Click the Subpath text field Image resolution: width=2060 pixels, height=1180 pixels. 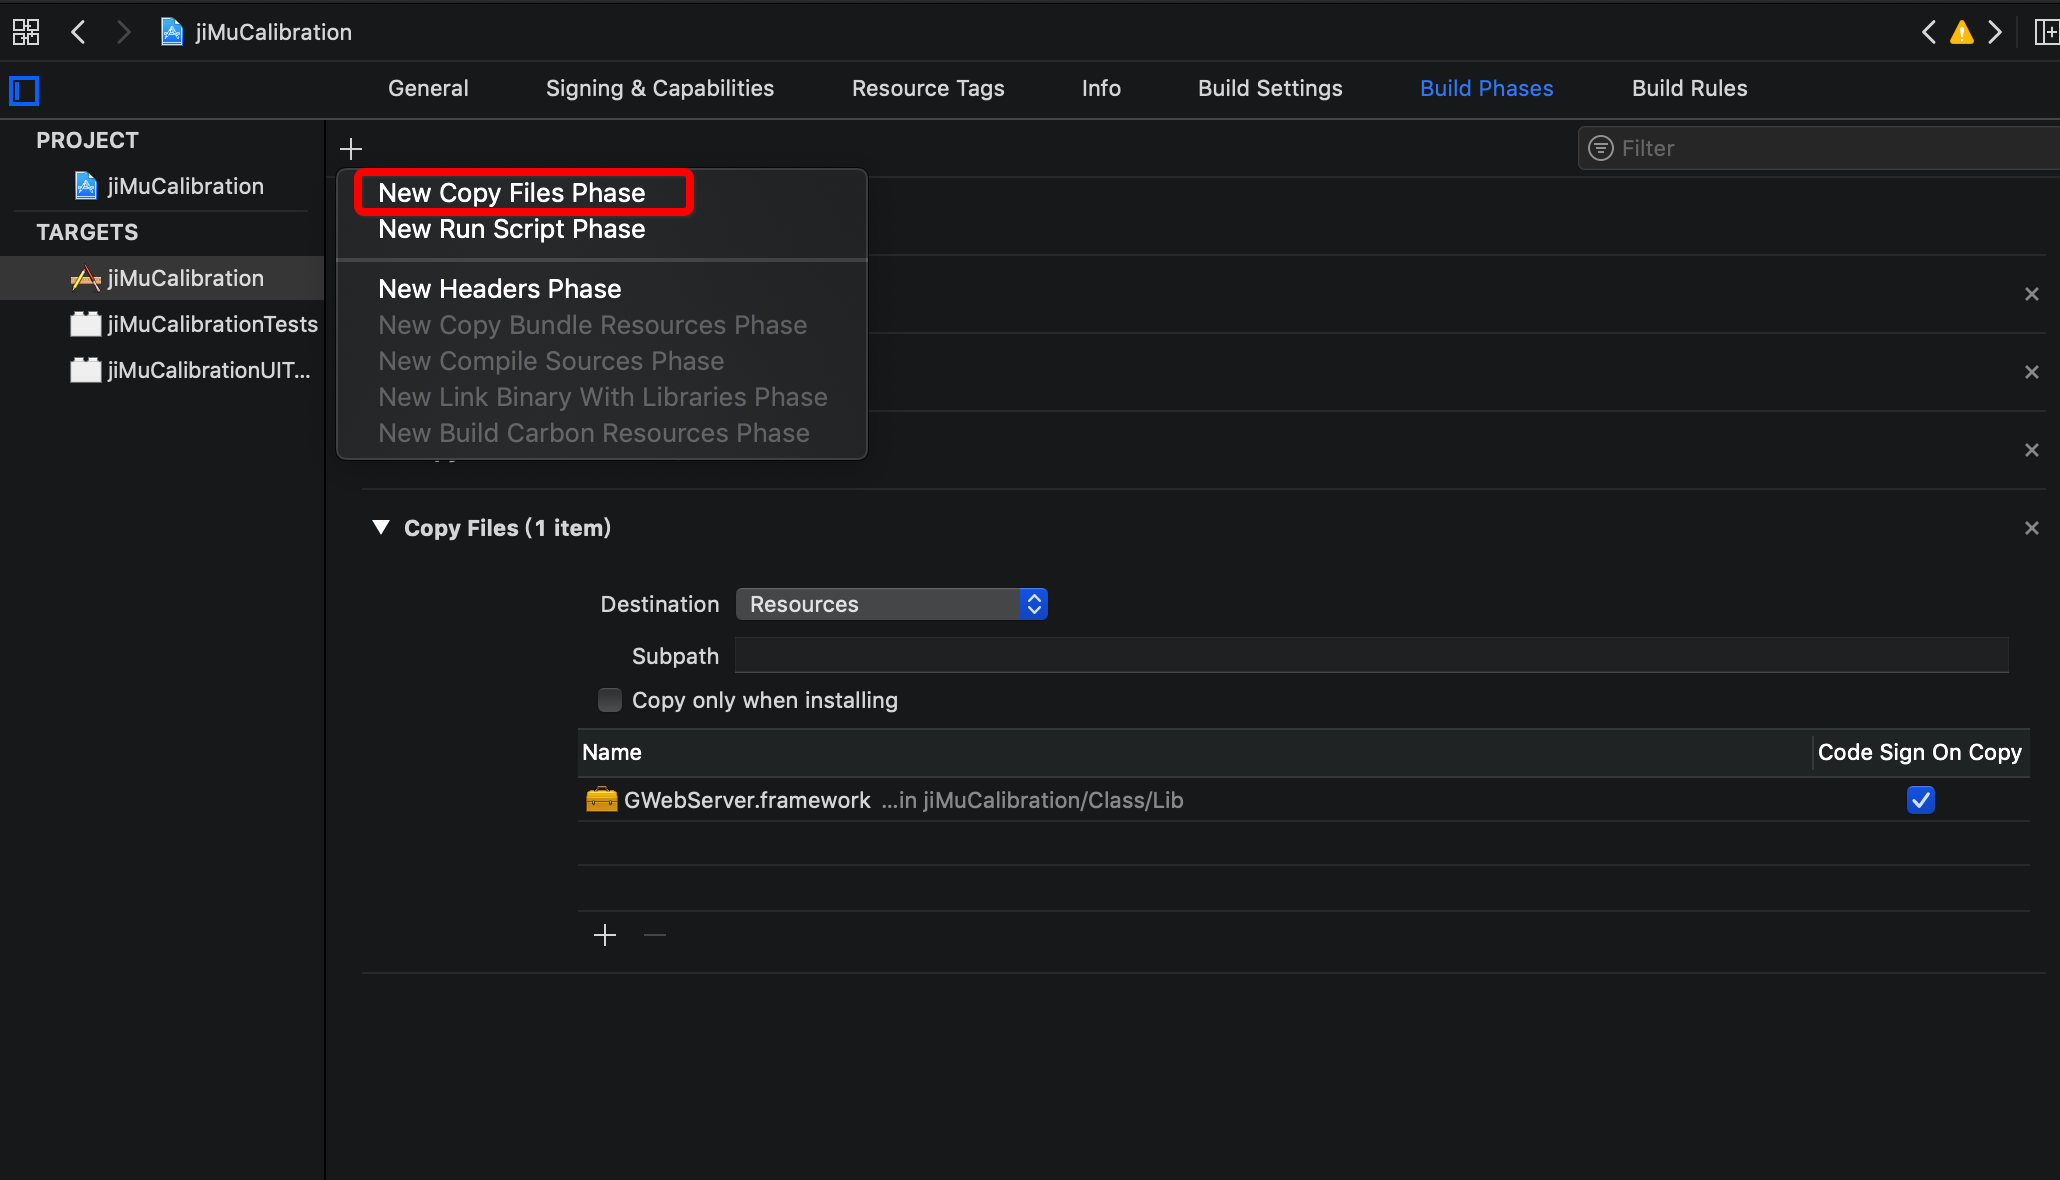1370,656
